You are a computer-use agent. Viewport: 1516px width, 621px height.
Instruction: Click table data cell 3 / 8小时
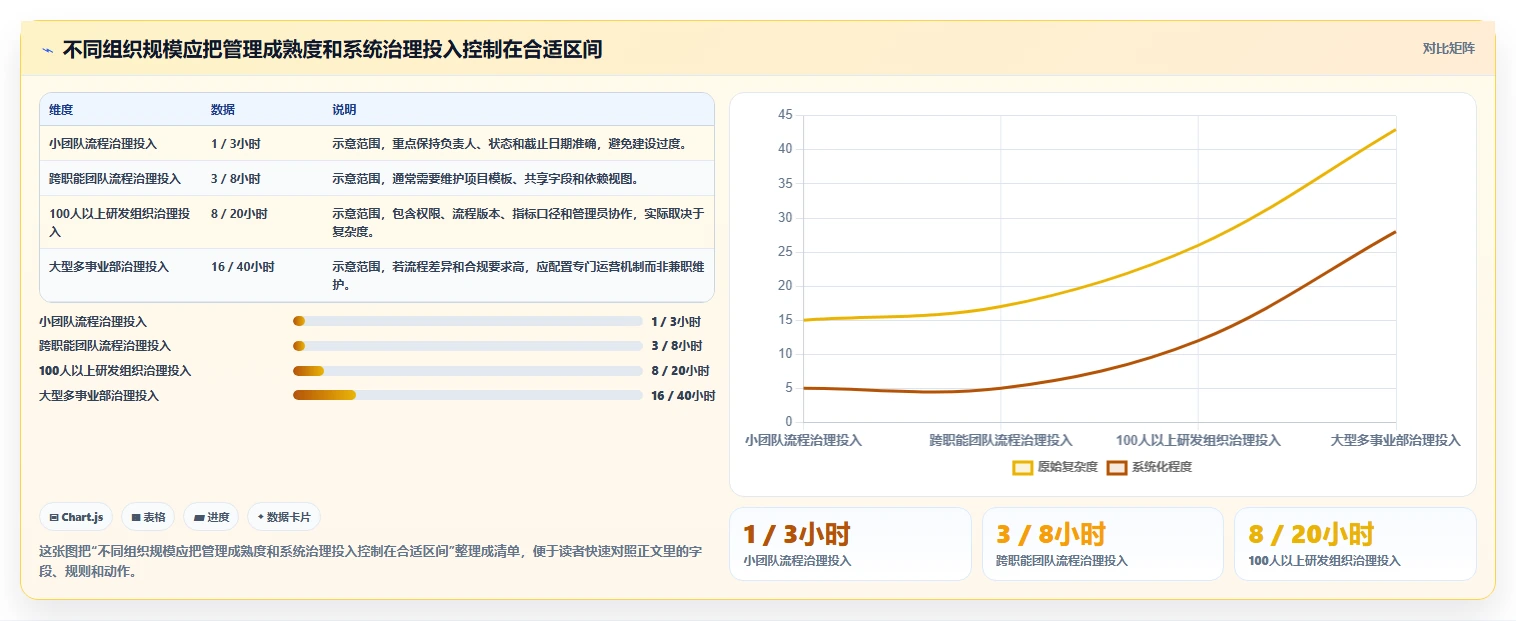coord(236,179)
